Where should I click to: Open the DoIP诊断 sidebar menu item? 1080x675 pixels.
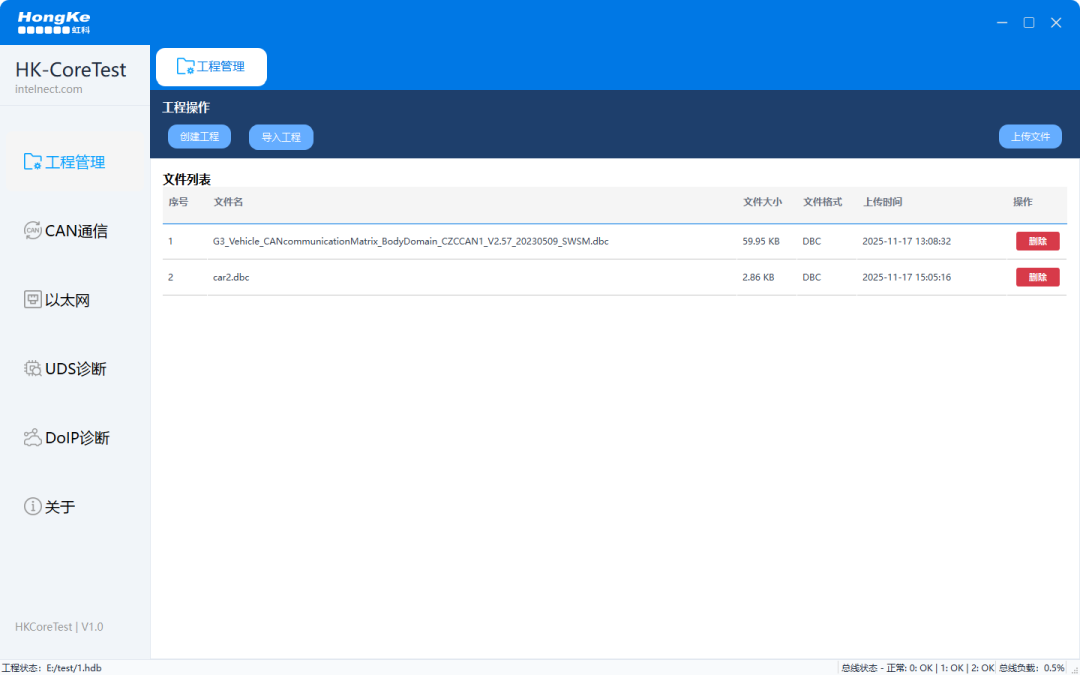click(75, 437)
